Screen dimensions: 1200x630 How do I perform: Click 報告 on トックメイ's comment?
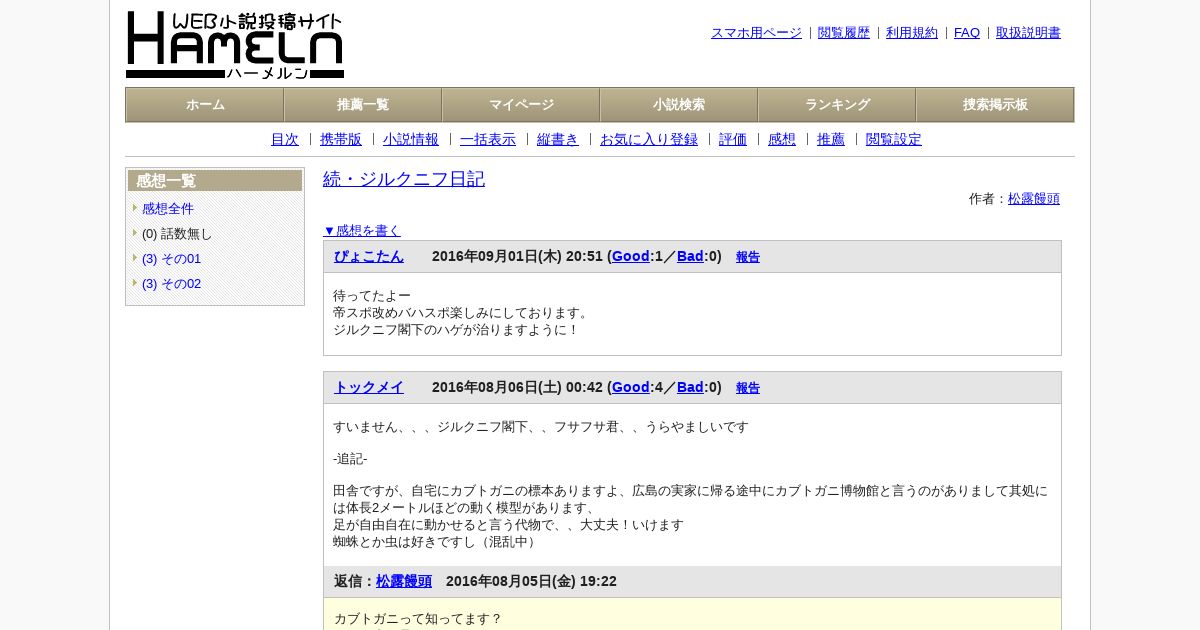(748, 388)
